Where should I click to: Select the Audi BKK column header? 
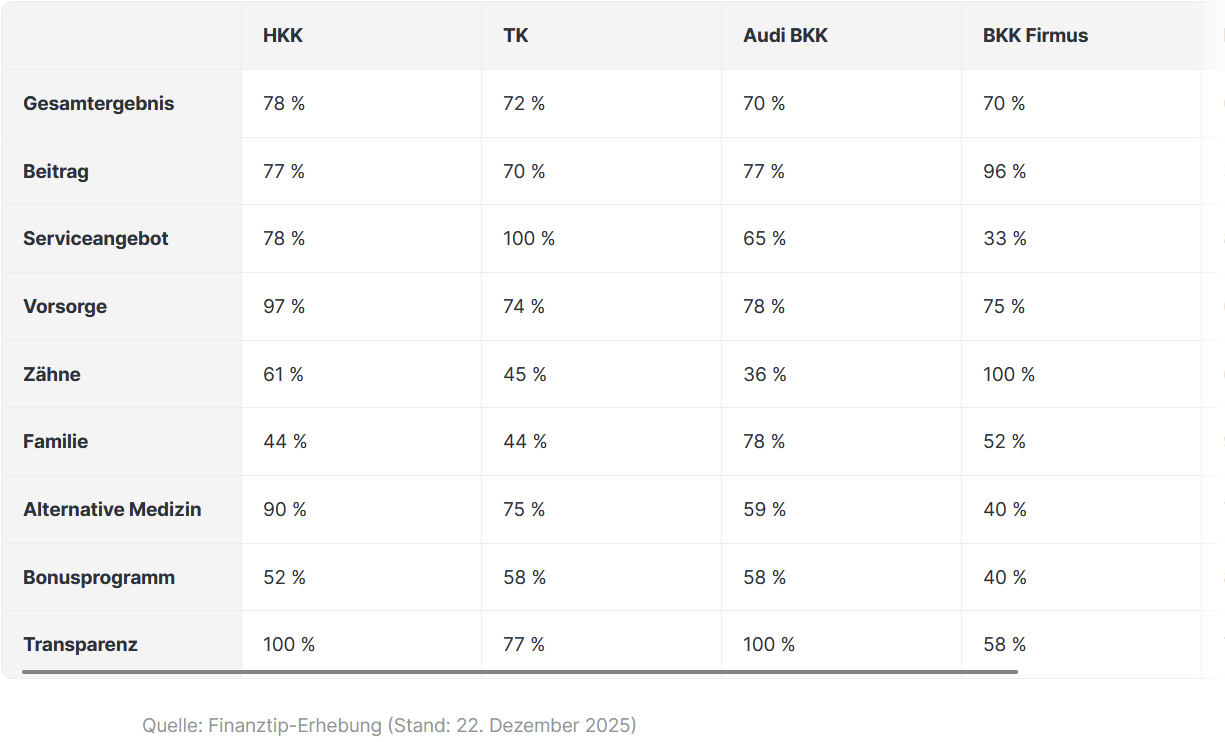[x=785, y=36]
